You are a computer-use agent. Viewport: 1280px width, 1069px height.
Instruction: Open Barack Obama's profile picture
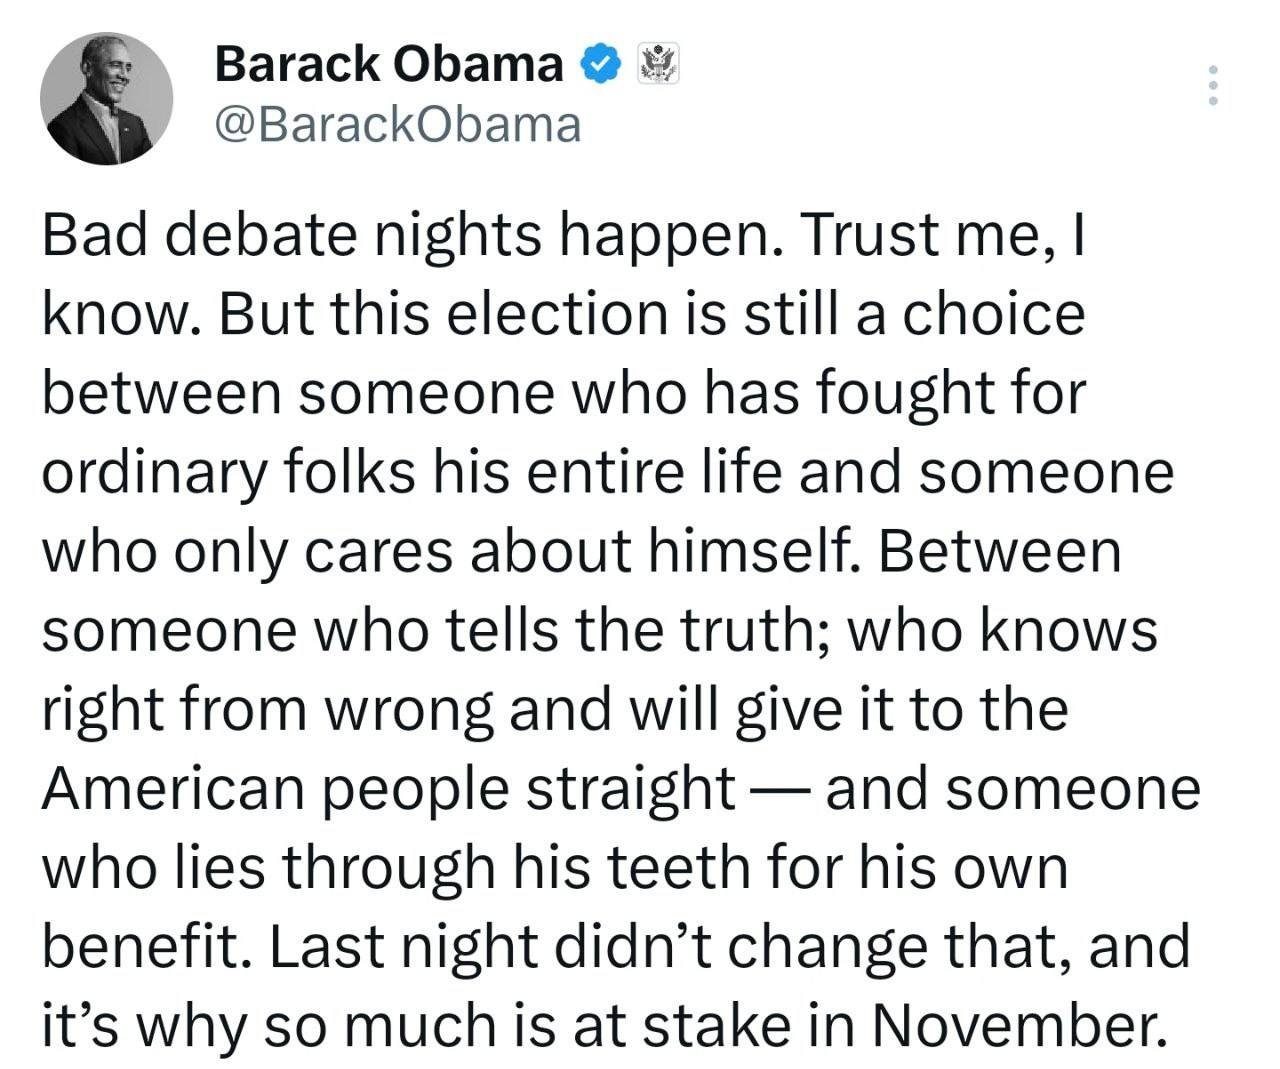(x=106, y=98)
